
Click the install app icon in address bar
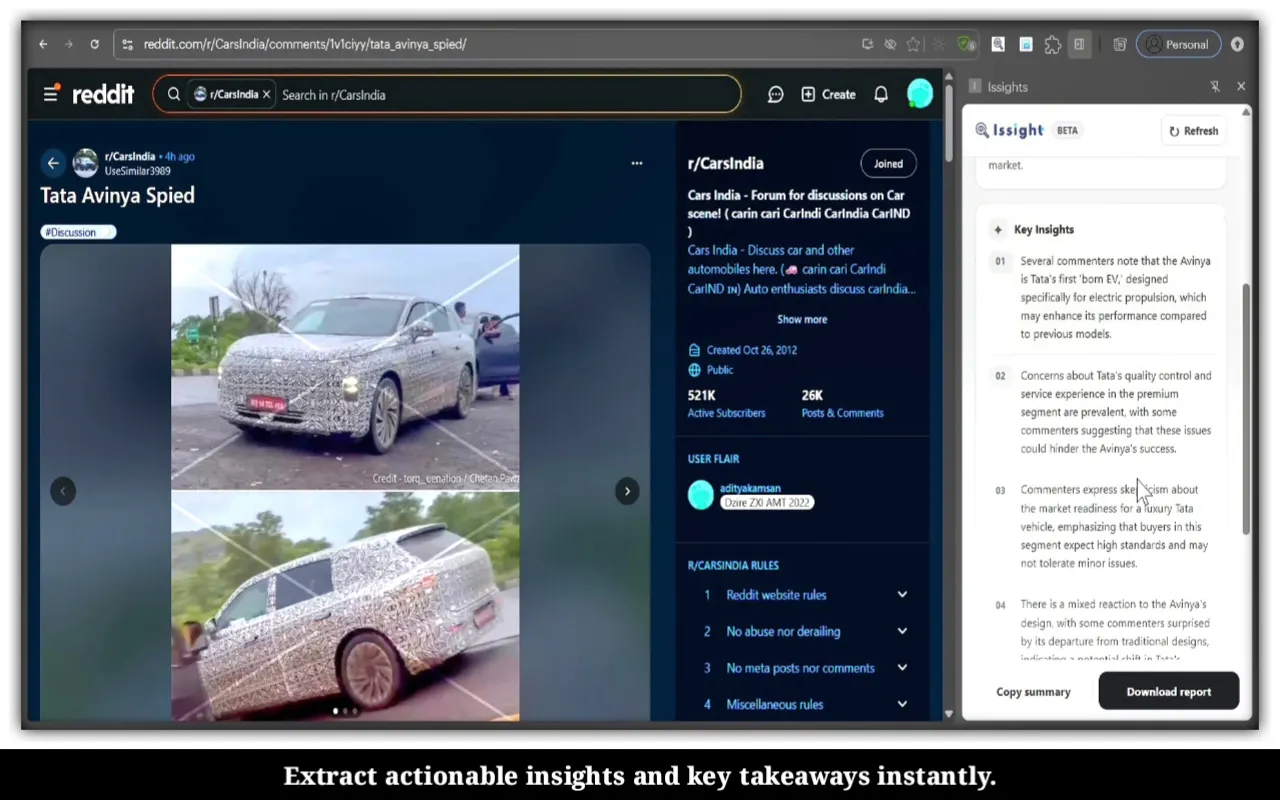[867, 44]
